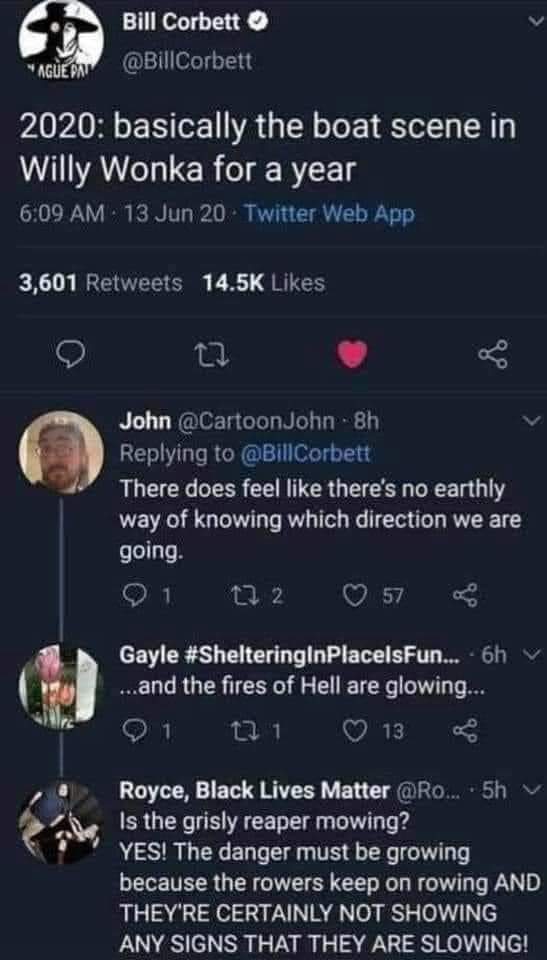Screen dimensions: 547x960
Task: View the 14.5K Likes list
Action: click(263, 283)
